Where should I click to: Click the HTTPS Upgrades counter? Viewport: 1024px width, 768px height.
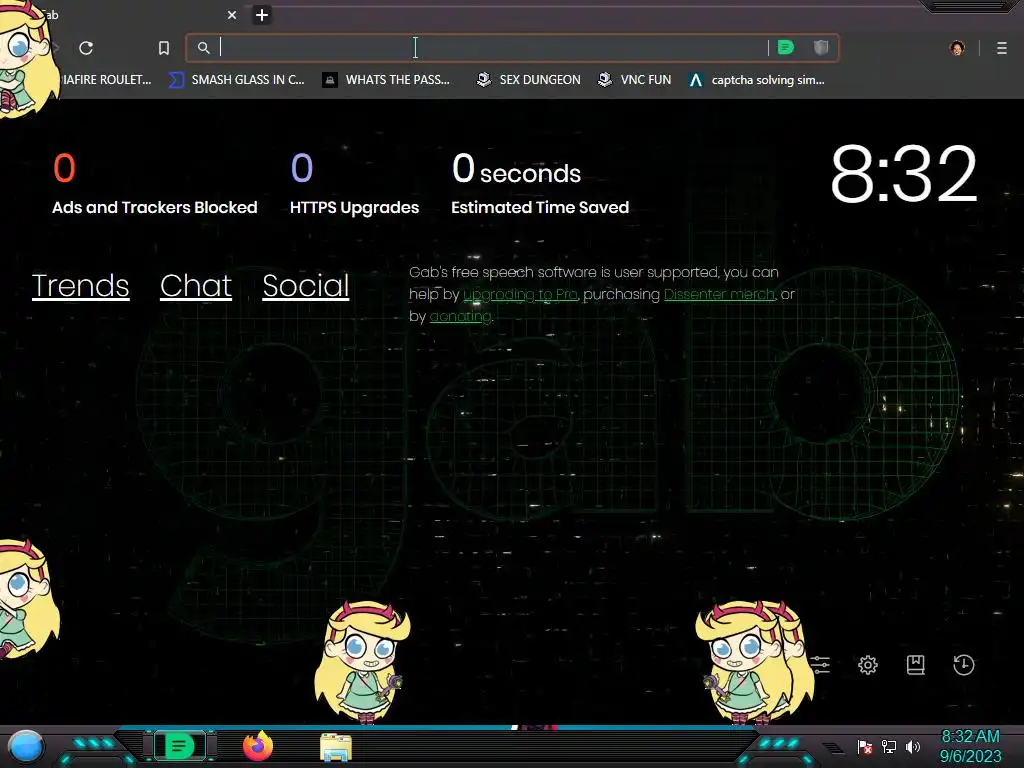pos(355,184)
